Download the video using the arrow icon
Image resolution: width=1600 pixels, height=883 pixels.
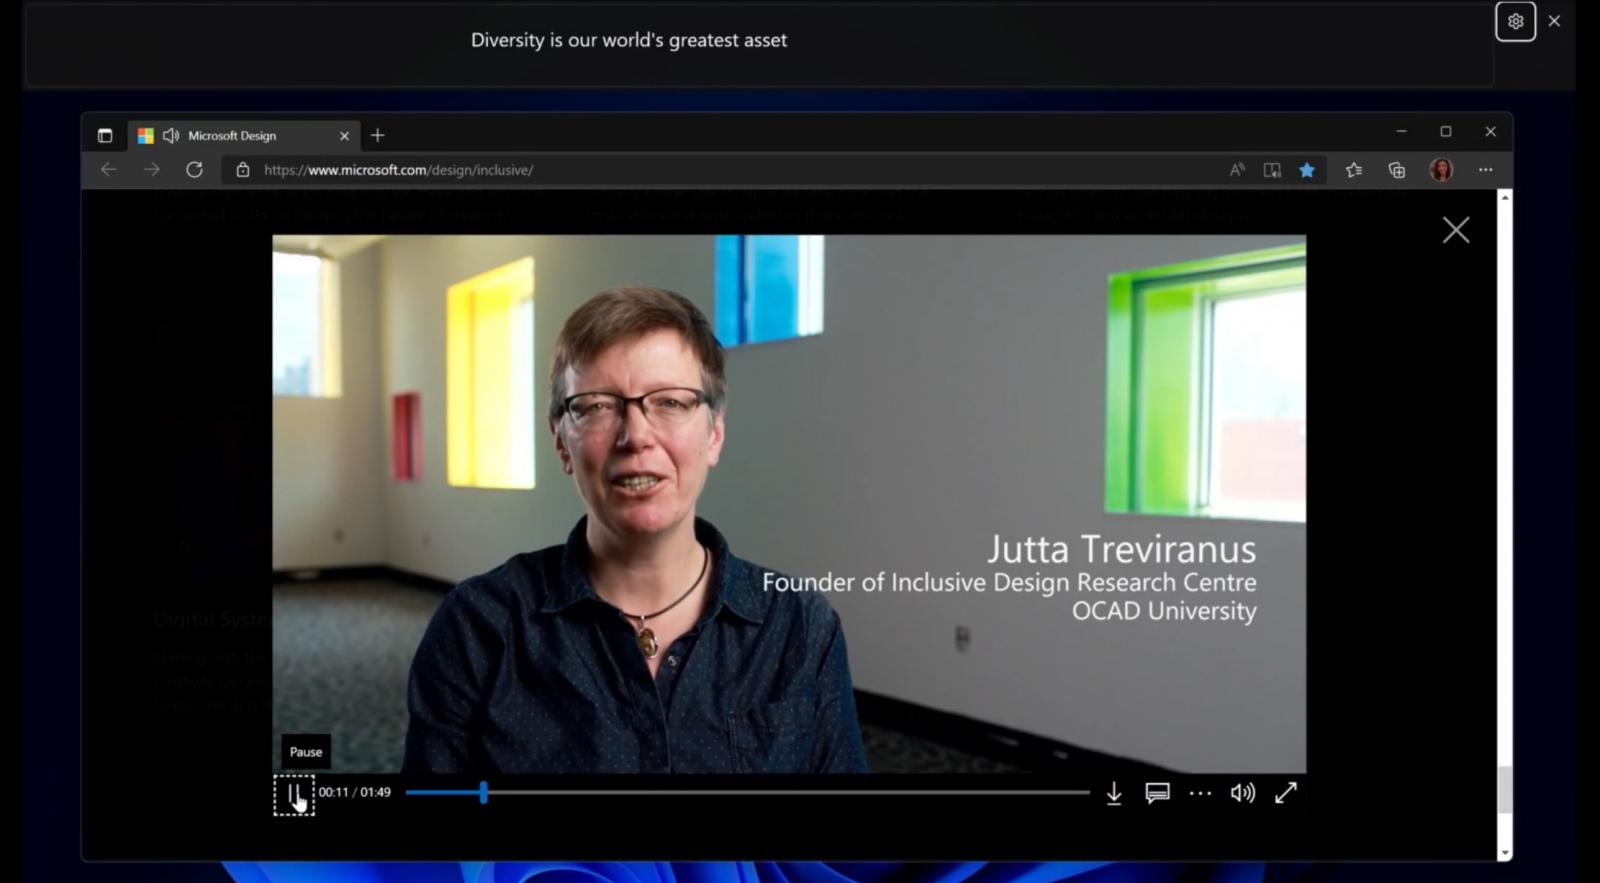(1114, 793)
